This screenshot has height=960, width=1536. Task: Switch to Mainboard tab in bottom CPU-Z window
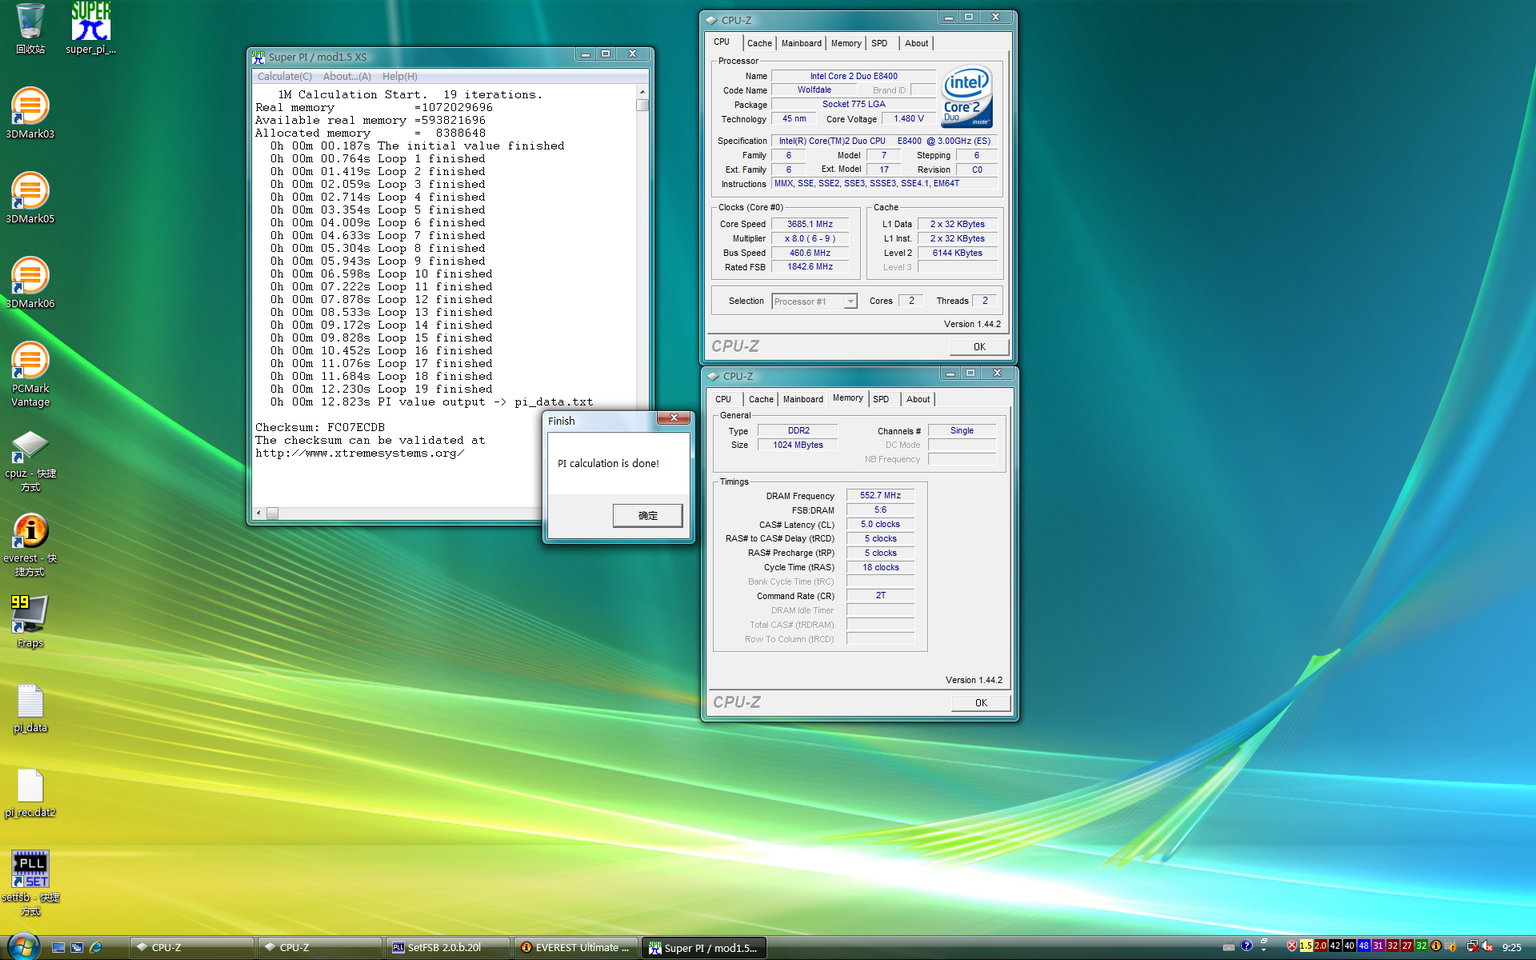coord(803,399)
